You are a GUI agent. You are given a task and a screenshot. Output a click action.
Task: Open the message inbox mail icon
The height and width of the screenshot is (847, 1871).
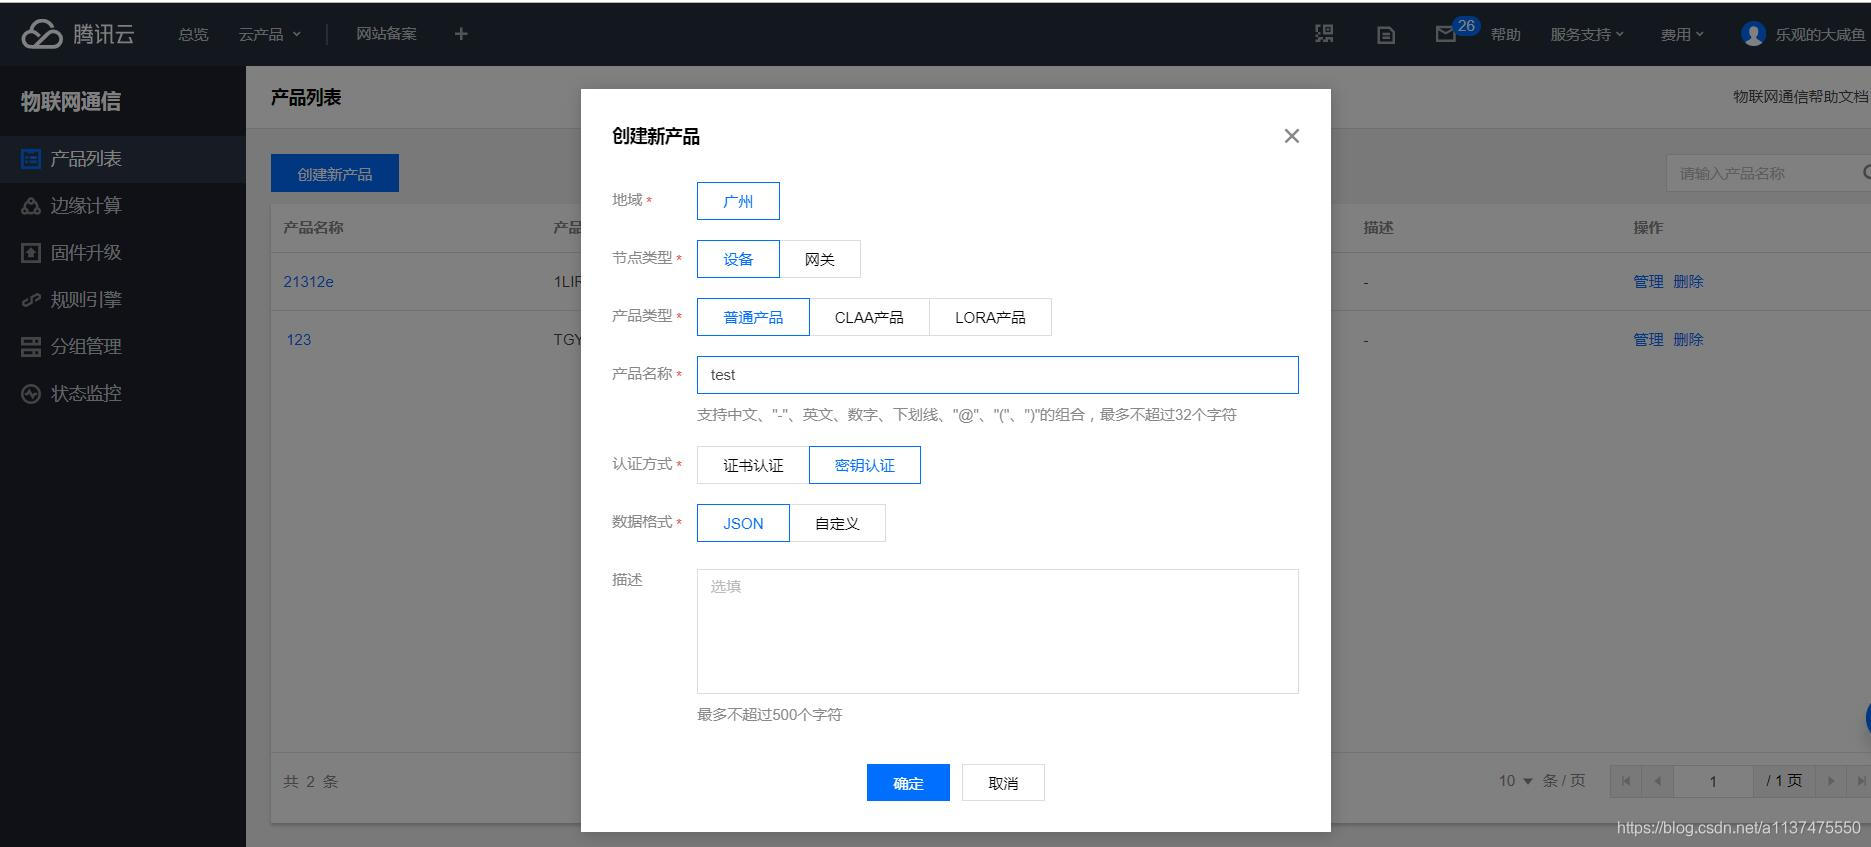click(x=1445, y=34)
